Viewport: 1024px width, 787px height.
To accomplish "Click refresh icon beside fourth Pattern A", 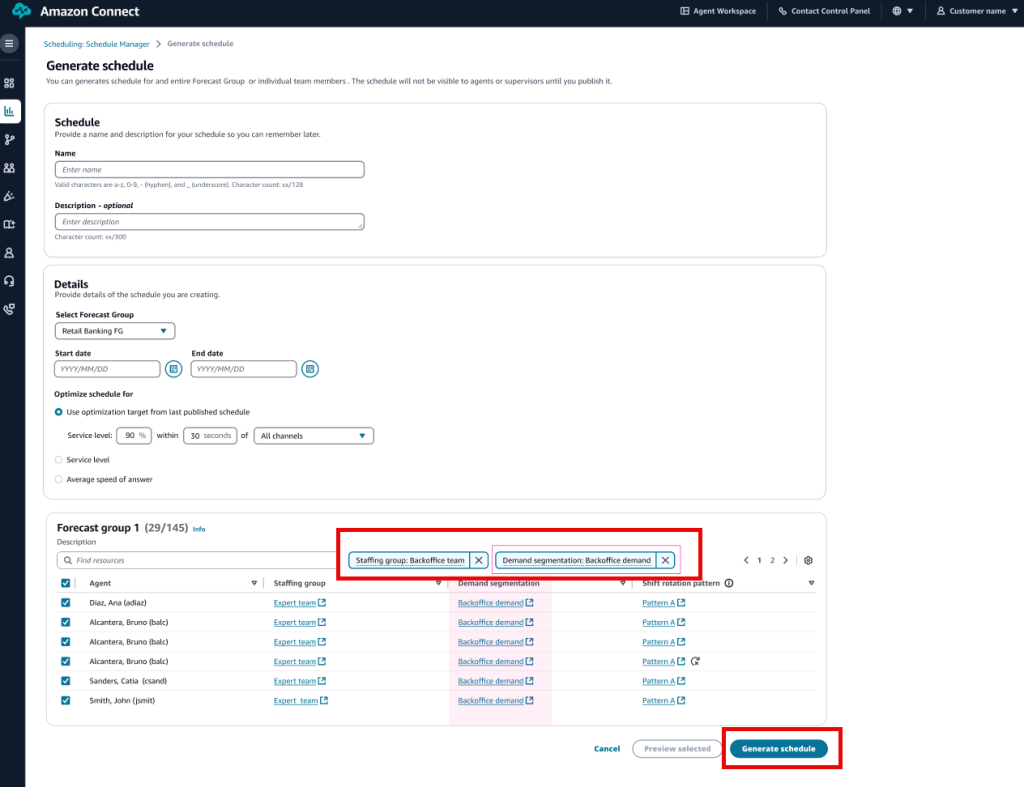I will click(696, 662).
